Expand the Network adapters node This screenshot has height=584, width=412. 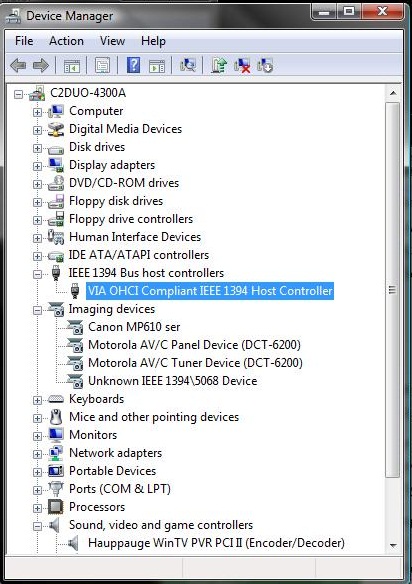37,454
